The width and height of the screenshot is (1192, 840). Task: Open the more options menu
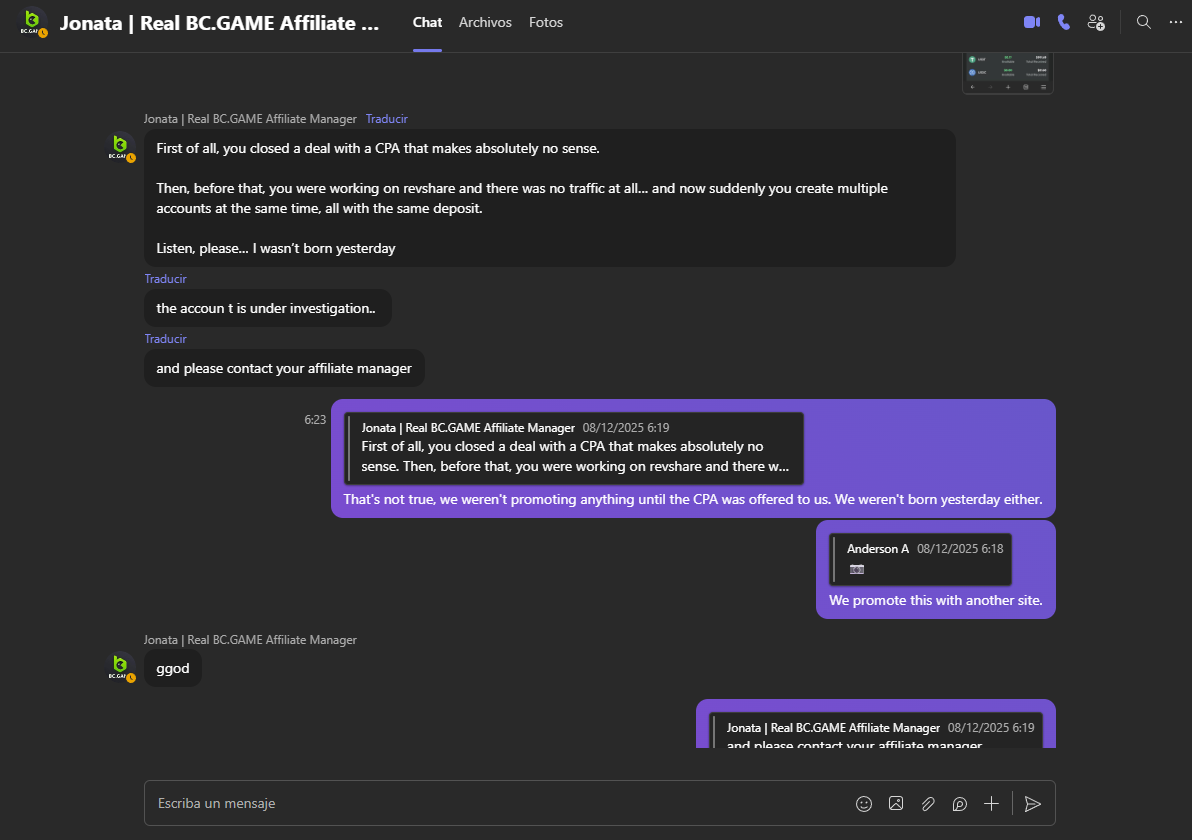tap(1175, 21)
